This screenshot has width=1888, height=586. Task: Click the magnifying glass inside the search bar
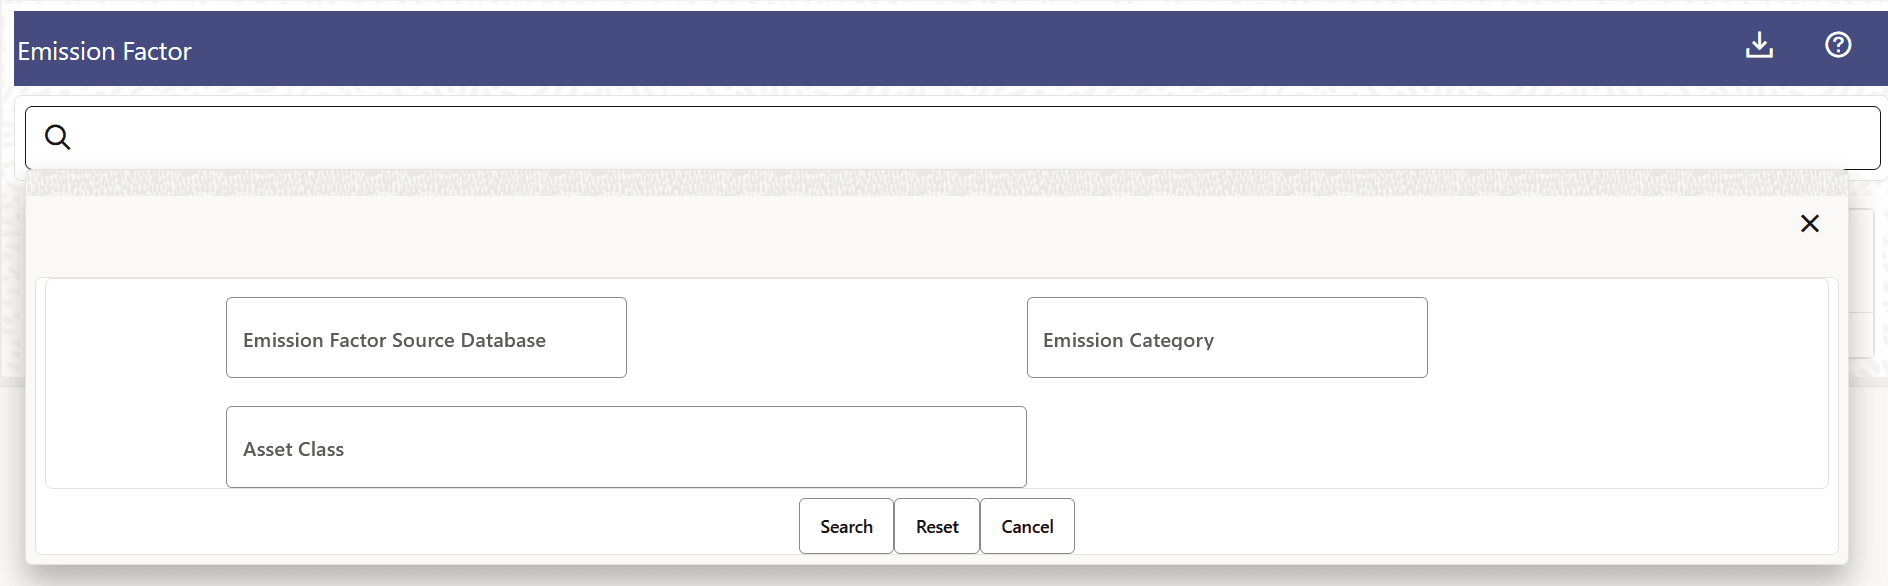tap(57, 137)
